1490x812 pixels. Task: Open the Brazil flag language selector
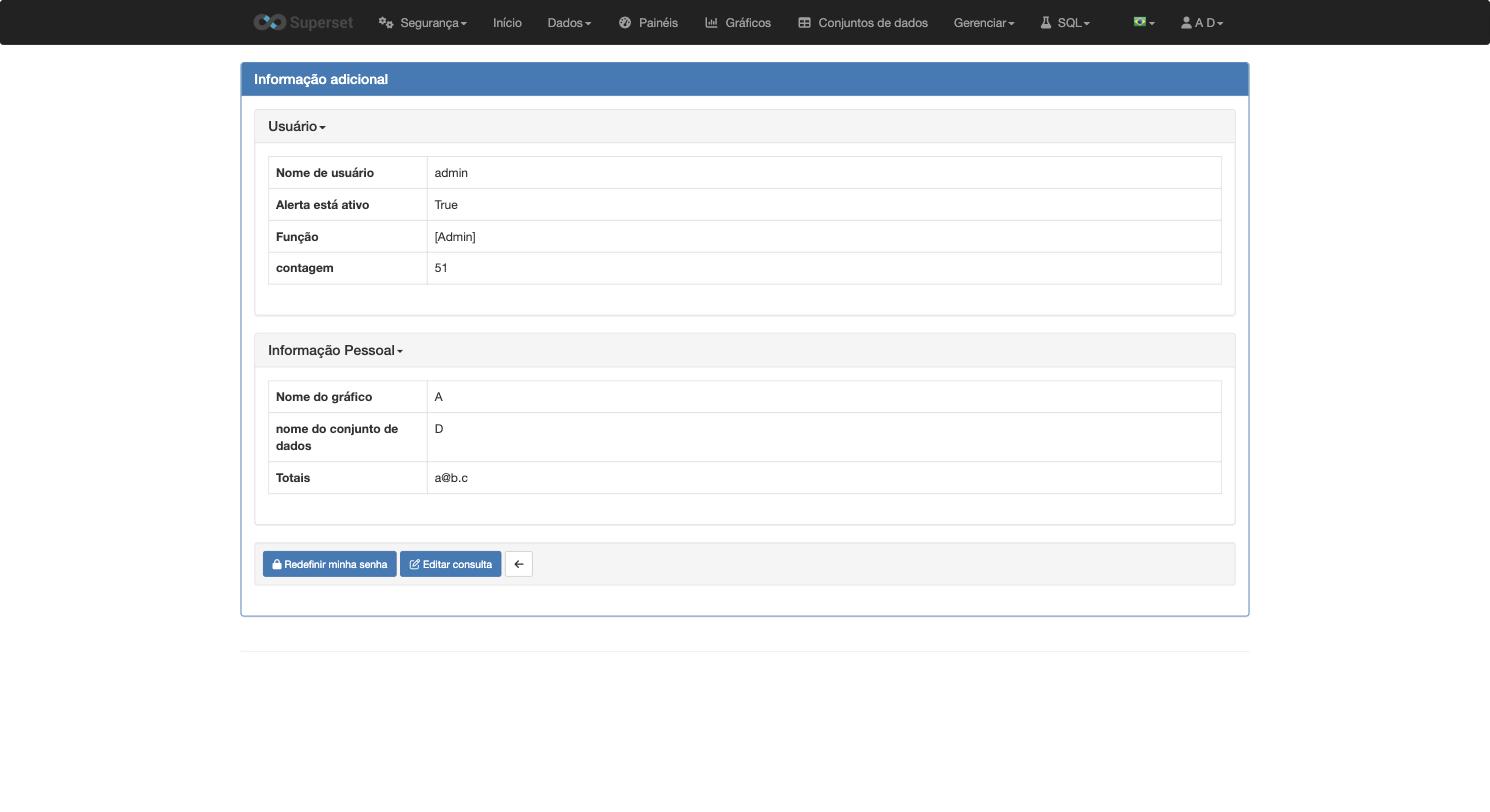(x=1144, y=22)
